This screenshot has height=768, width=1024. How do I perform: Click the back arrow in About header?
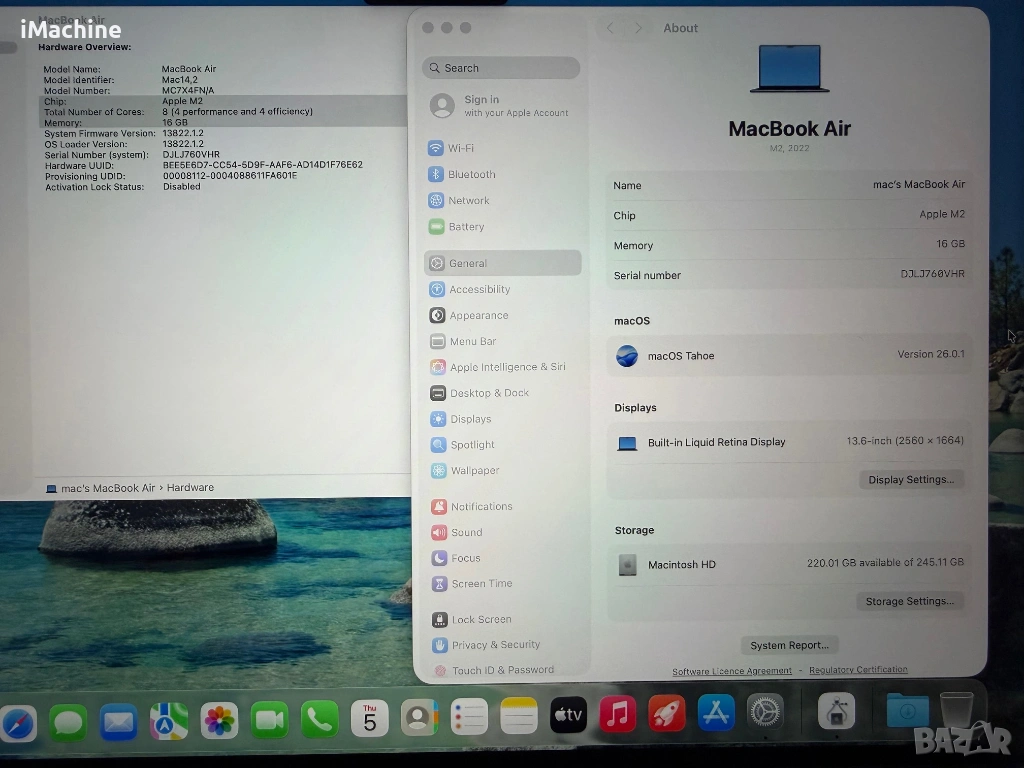pyautogui.click(x=611, y=28)
